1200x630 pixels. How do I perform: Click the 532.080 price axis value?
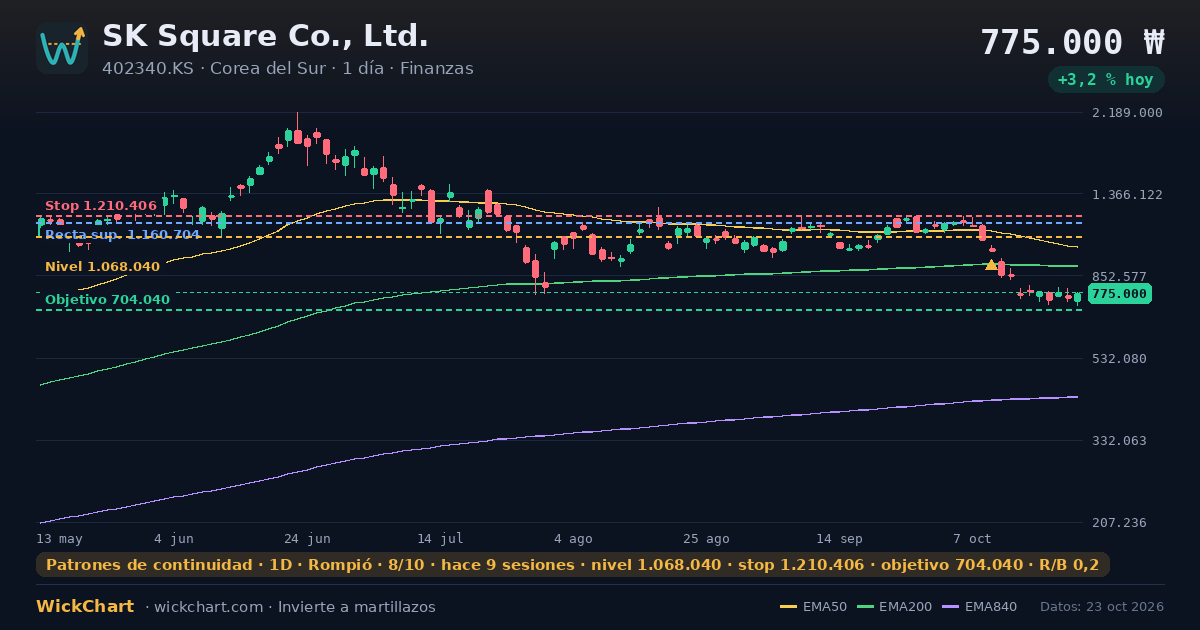(x=1120, y=359)
